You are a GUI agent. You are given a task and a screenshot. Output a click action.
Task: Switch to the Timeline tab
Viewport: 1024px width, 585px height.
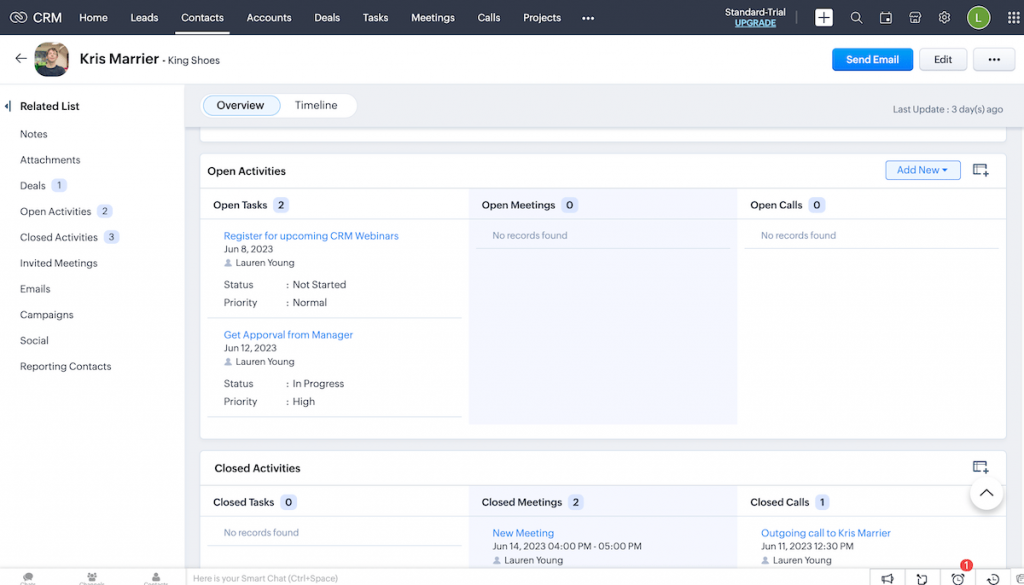tap(316, 104)
